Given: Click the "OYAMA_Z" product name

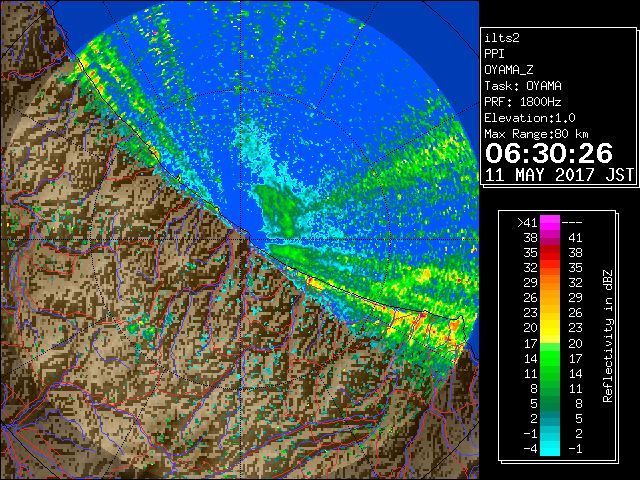Looking at the screenshot, I should pyautogui.click(x=509, y=70).
